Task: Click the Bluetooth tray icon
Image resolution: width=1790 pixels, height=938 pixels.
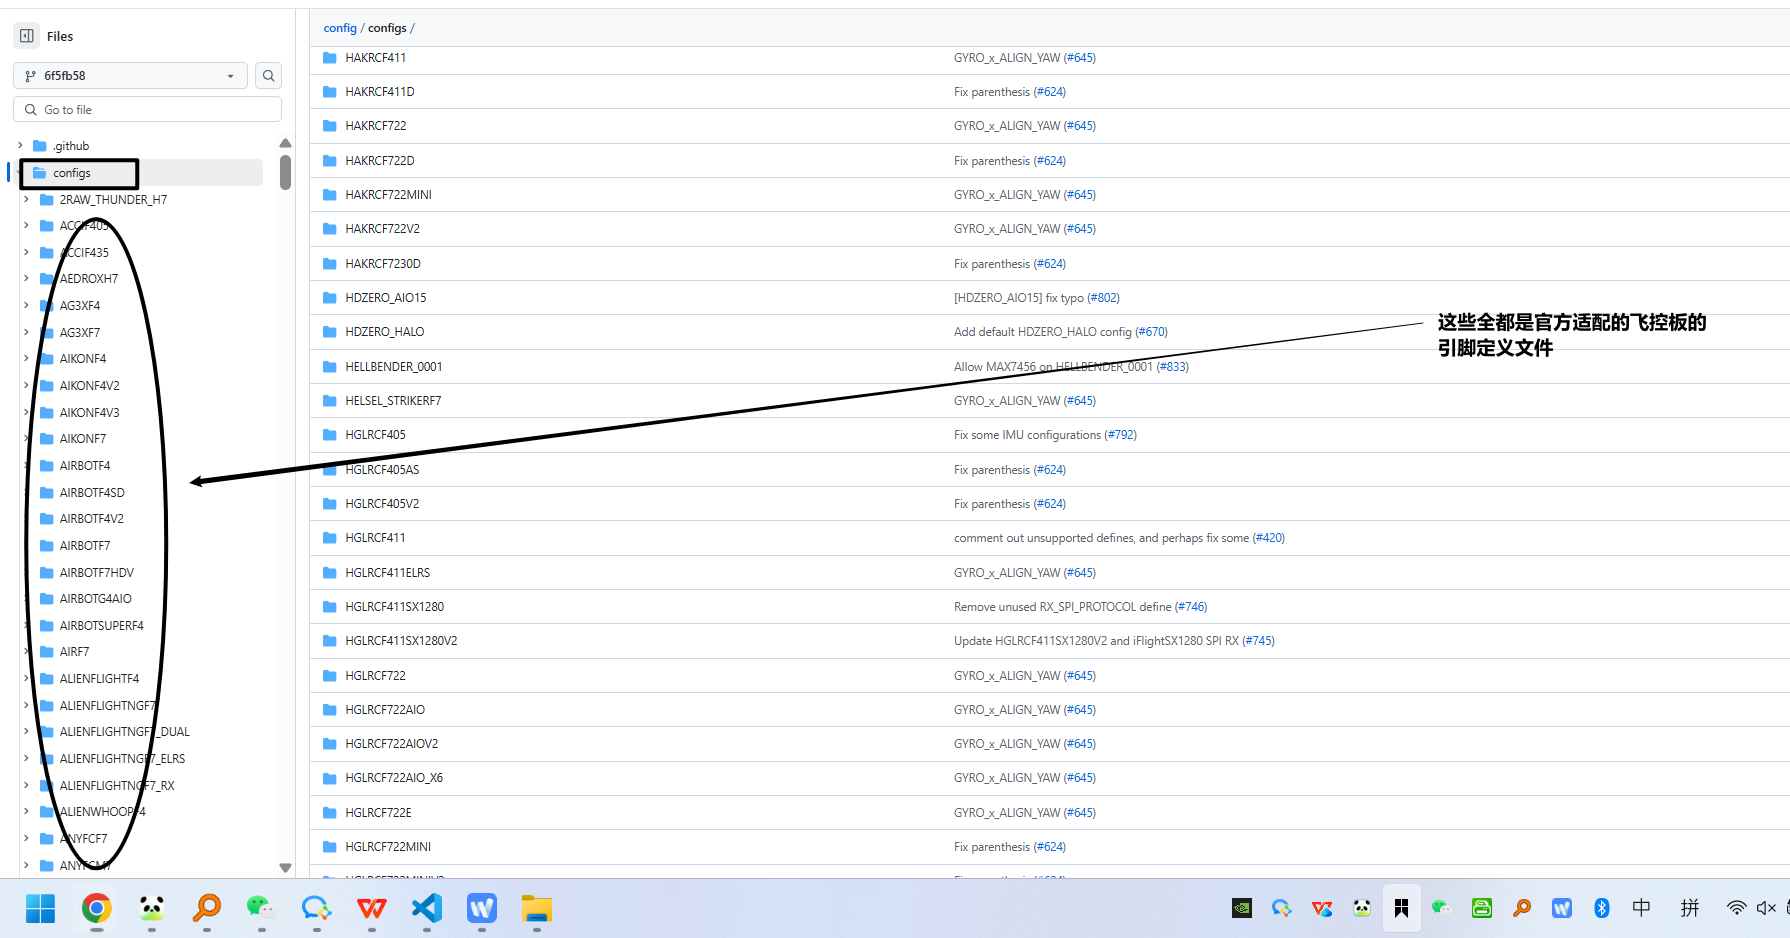Action: [x=1601, y=908]
